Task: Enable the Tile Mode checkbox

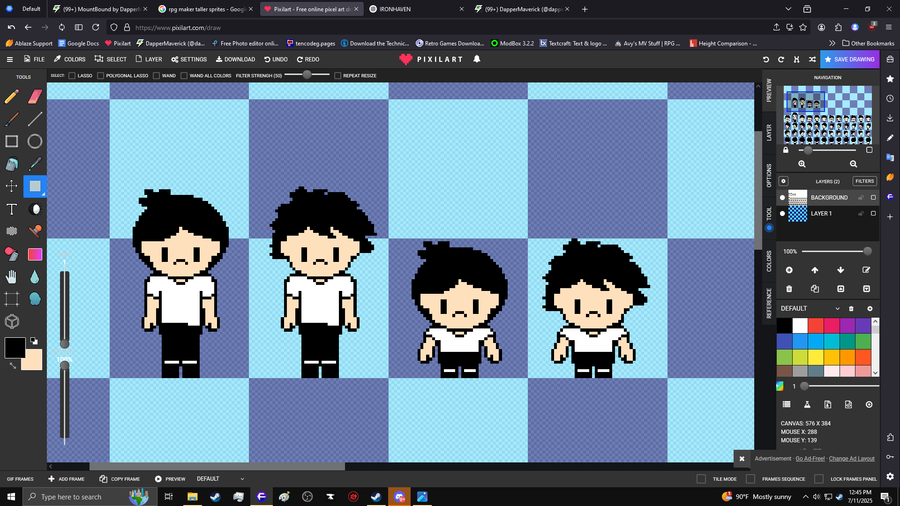Action: 701,479
